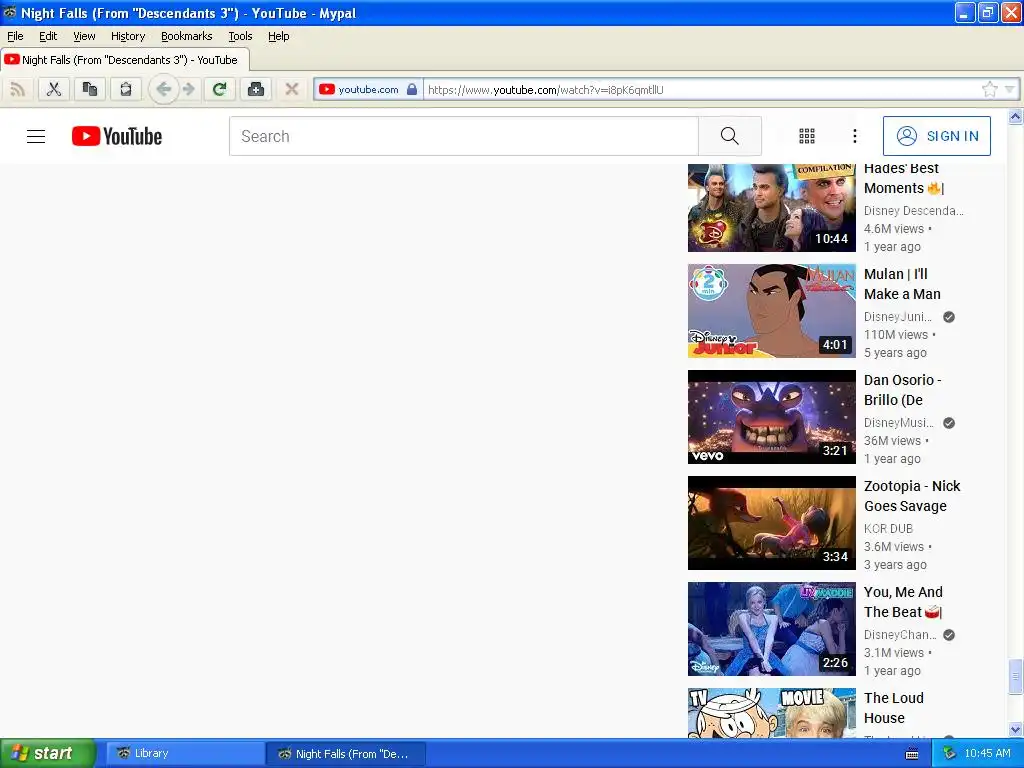This screenshot has height=768, width=1024.
Task: Select the Night Falls YouTube browser tab
Action: [x=125, y=59]
